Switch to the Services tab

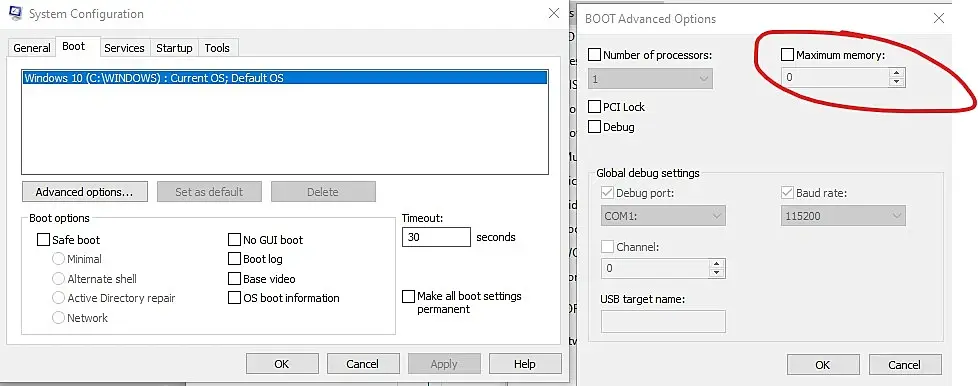coord(124,48)
